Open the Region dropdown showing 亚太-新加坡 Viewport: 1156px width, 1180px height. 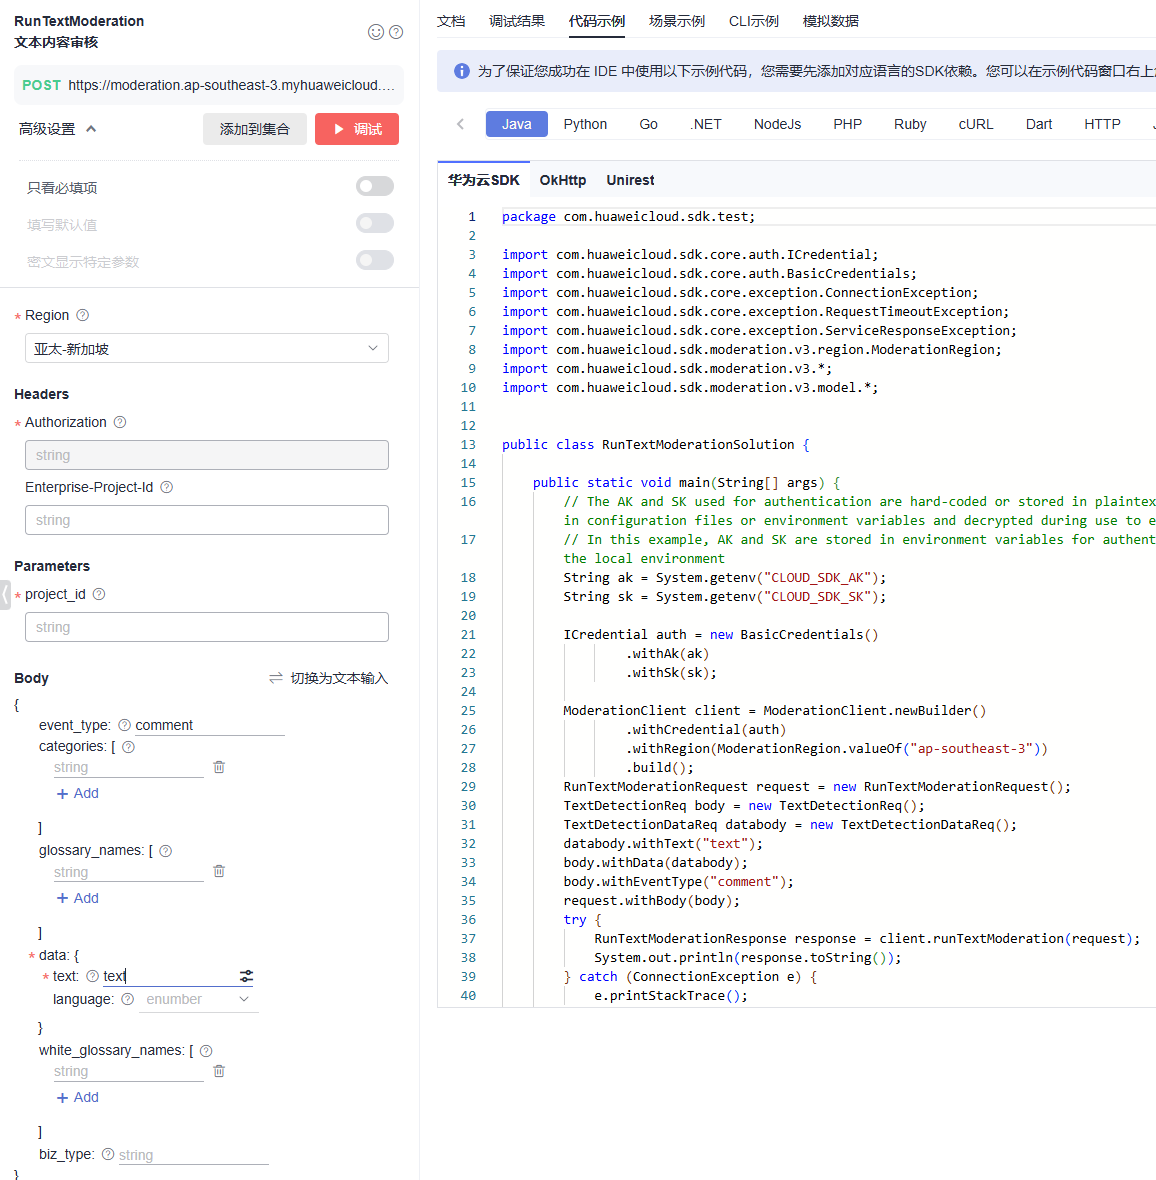[207, 348]
